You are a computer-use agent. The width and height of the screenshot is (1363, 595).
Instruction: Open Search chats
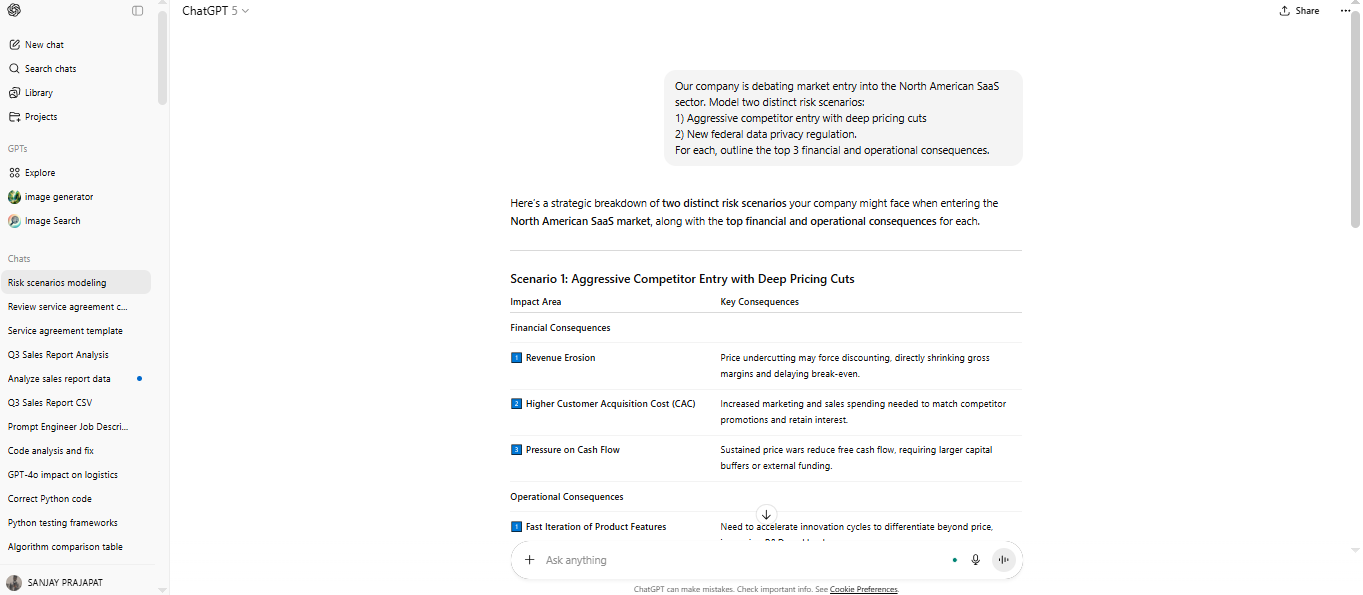50,69
